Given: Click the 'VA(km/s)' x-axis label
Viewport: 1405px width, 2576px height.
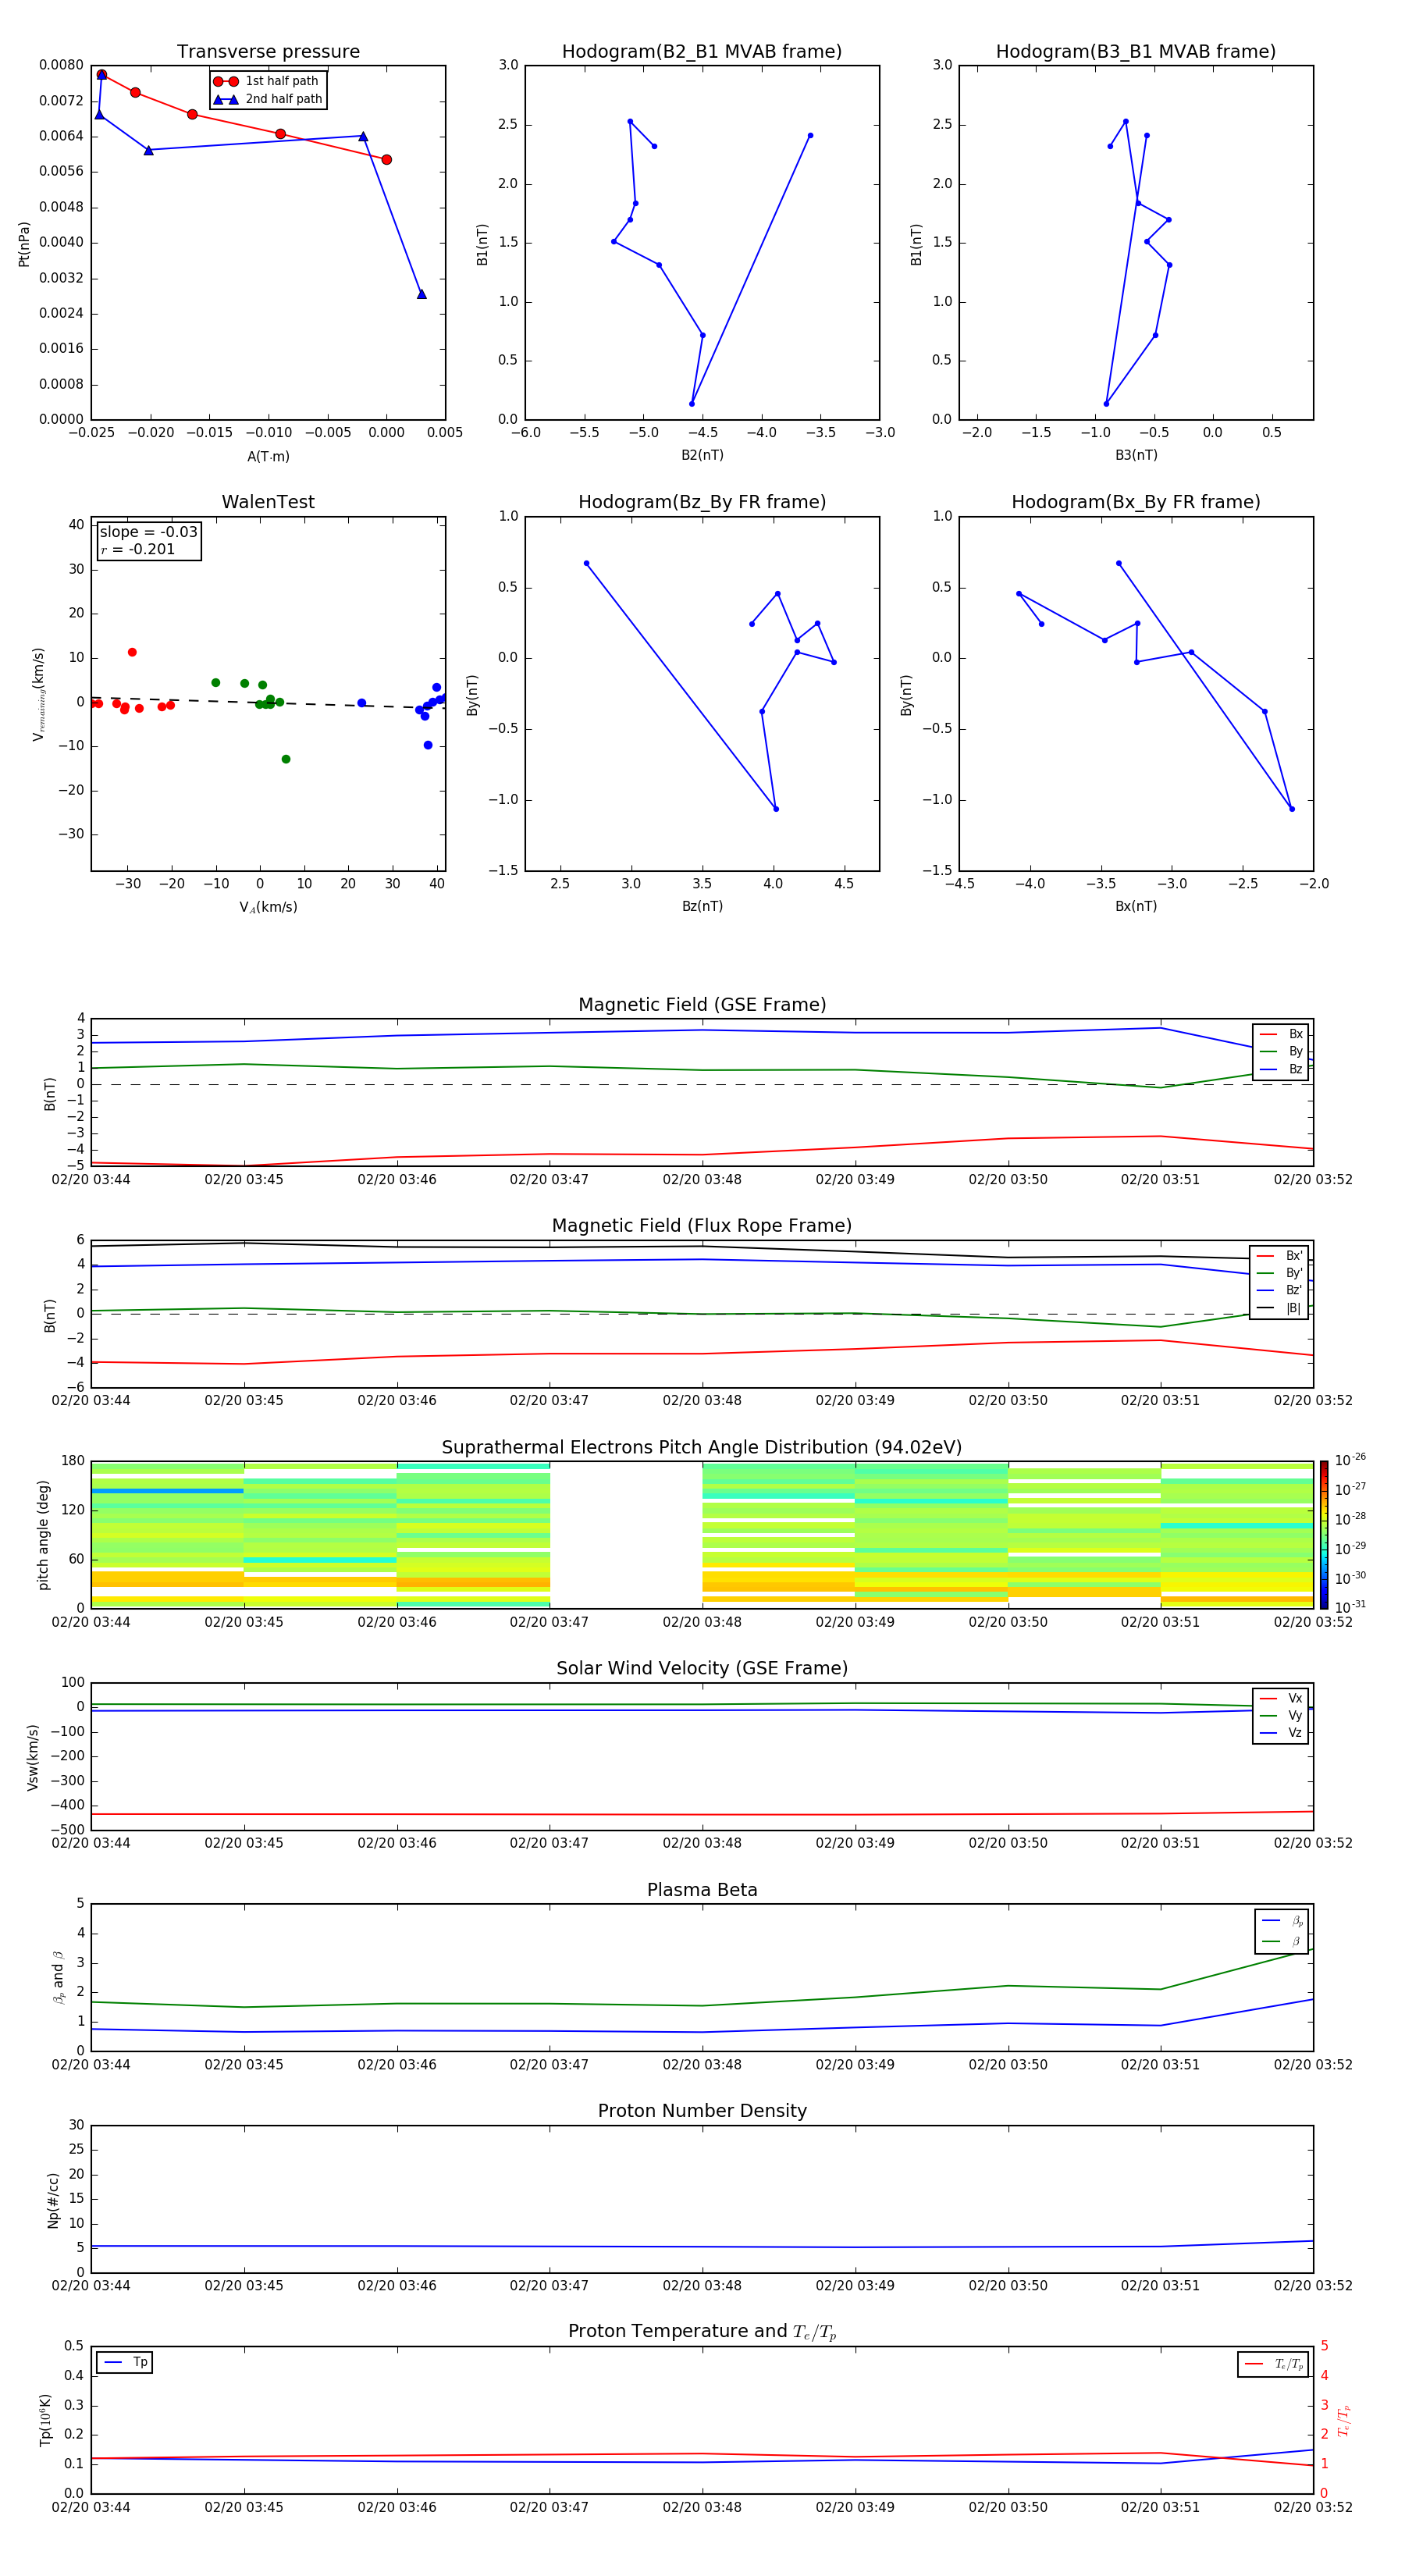Looking at the screenshot, I should [268, 908].
